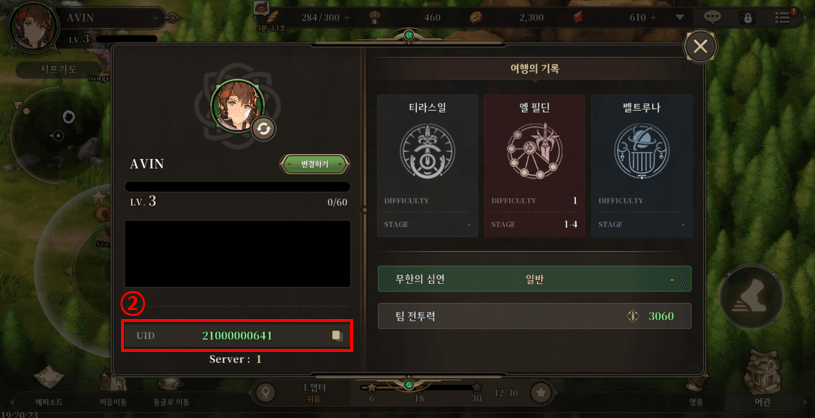The height and width of the screenshot is (418, 815).
Task: Click the avatar swap refresh icon
Action: [x=264, y=129]
